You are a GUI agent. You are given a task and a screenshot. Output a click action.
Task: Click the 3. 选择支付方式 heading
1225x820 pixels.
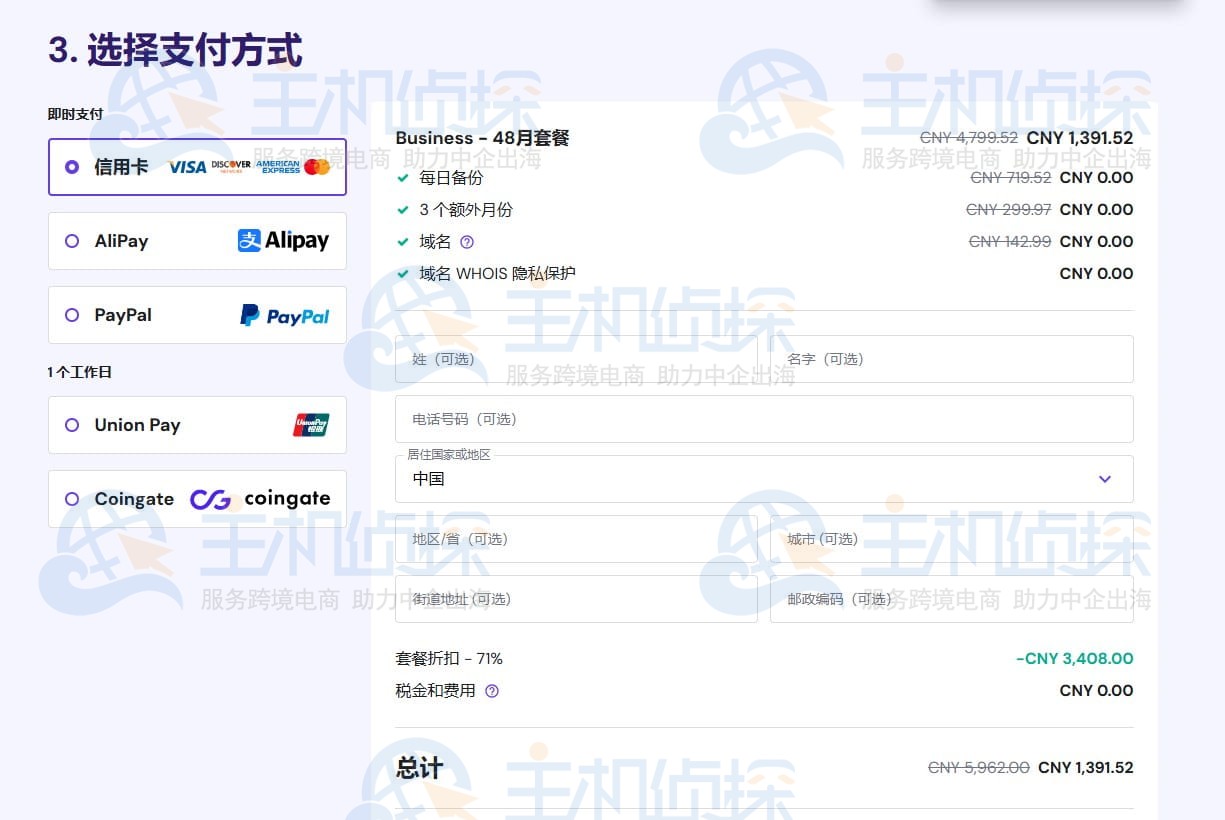[x=175, y=49]
